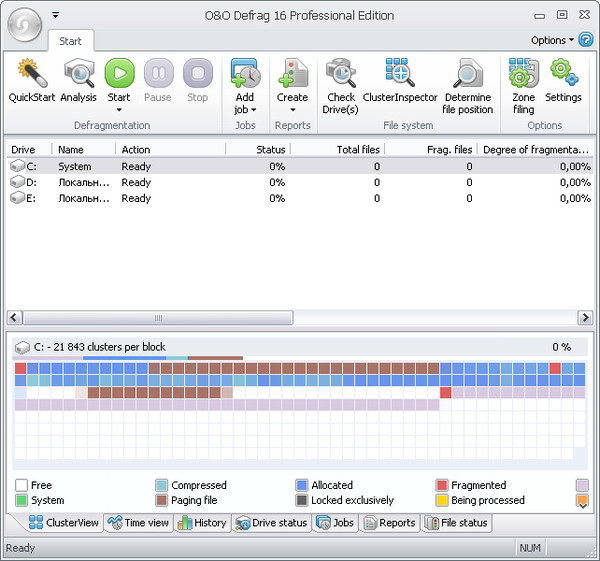600x561 pixels.
Task: Open the quick access toolbar arrow
Action: 56,15
